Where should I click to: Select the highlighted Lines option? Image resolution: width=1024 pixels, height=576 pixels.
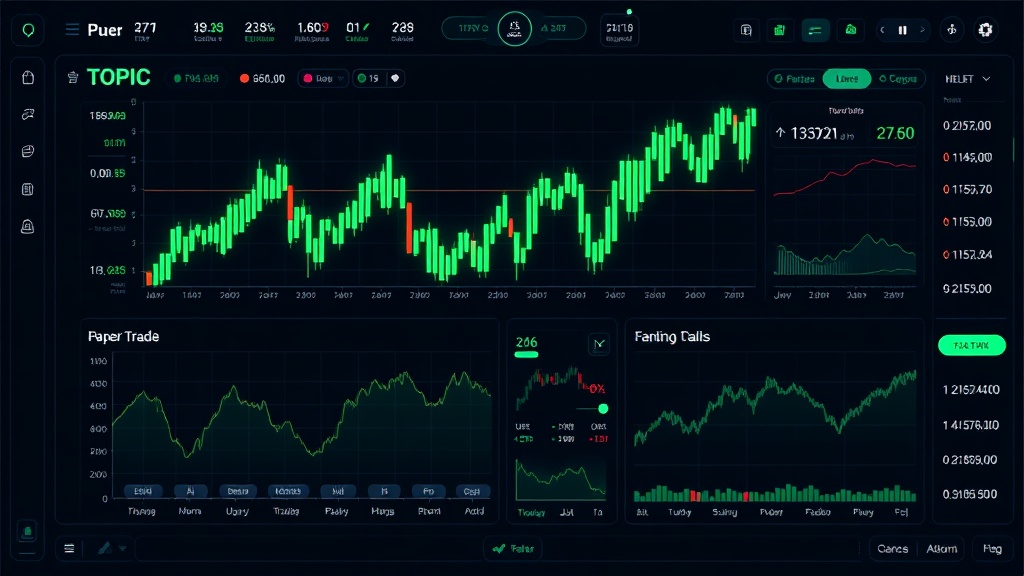847,79
